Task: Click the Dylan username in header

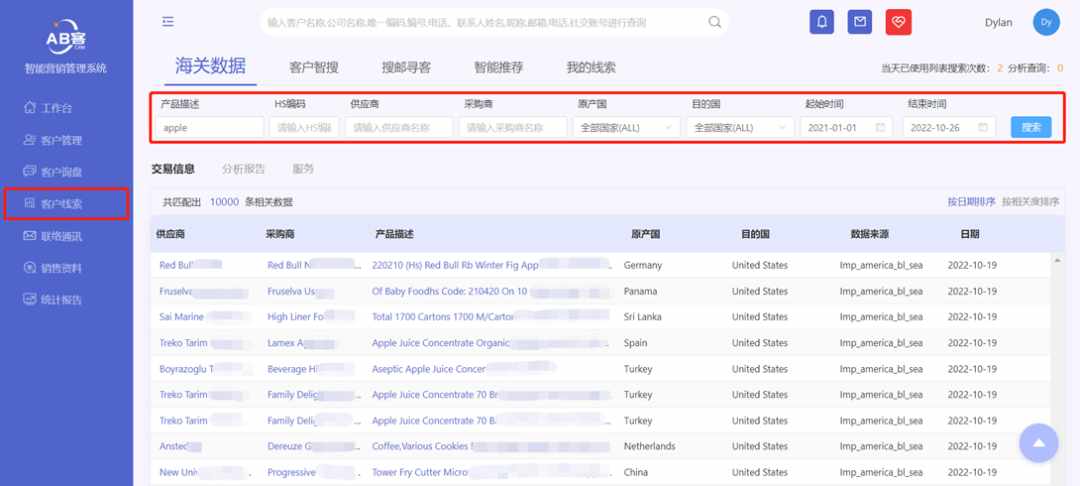Action: [999, 22]
